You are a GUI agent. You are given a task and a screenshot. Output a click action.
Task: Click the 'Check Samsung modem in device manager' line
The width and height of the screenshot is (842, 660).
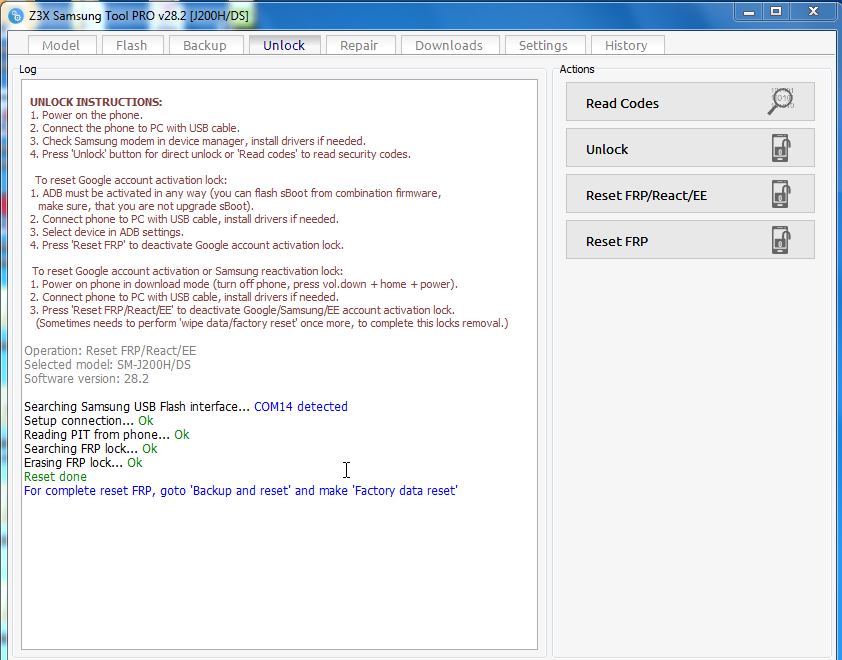[198, 141]
